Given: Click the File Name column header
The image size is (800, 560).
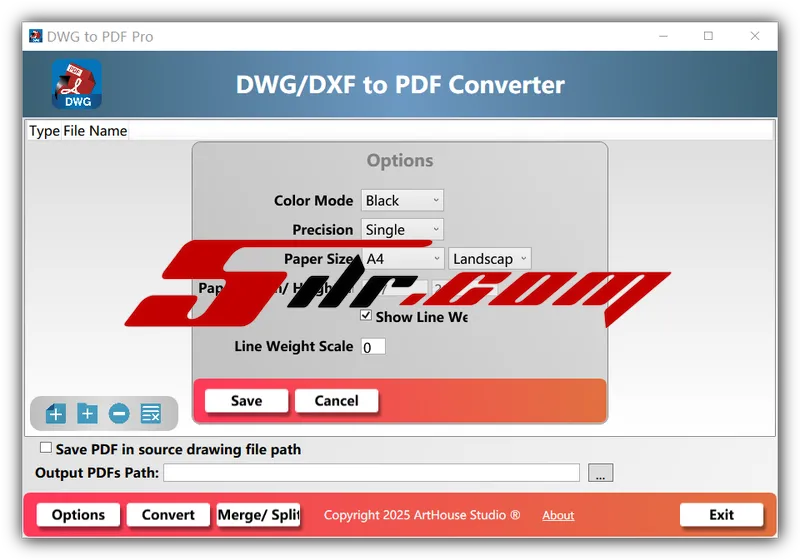Looking at the screenshot, I should pos(95,131).
